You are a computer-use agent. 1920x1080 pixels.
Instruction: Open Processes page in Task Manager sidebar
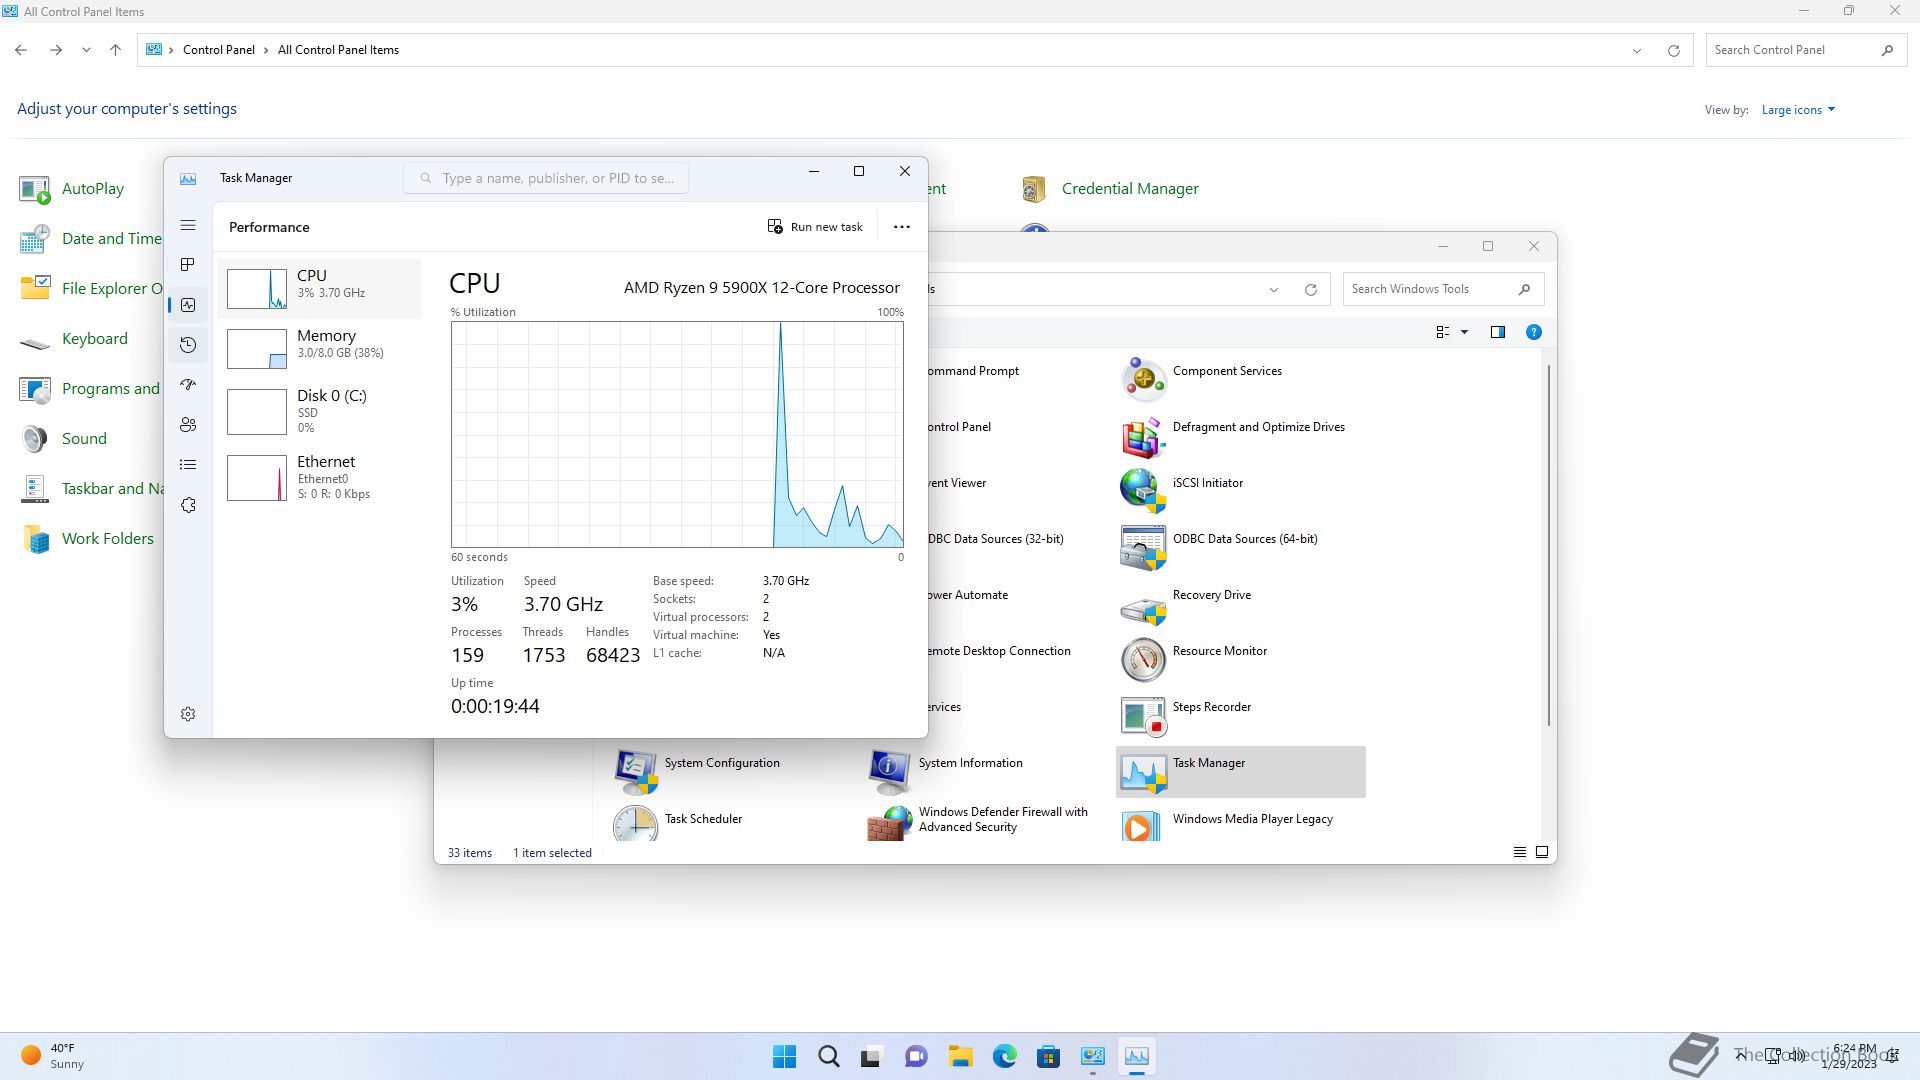click(188, 265)
